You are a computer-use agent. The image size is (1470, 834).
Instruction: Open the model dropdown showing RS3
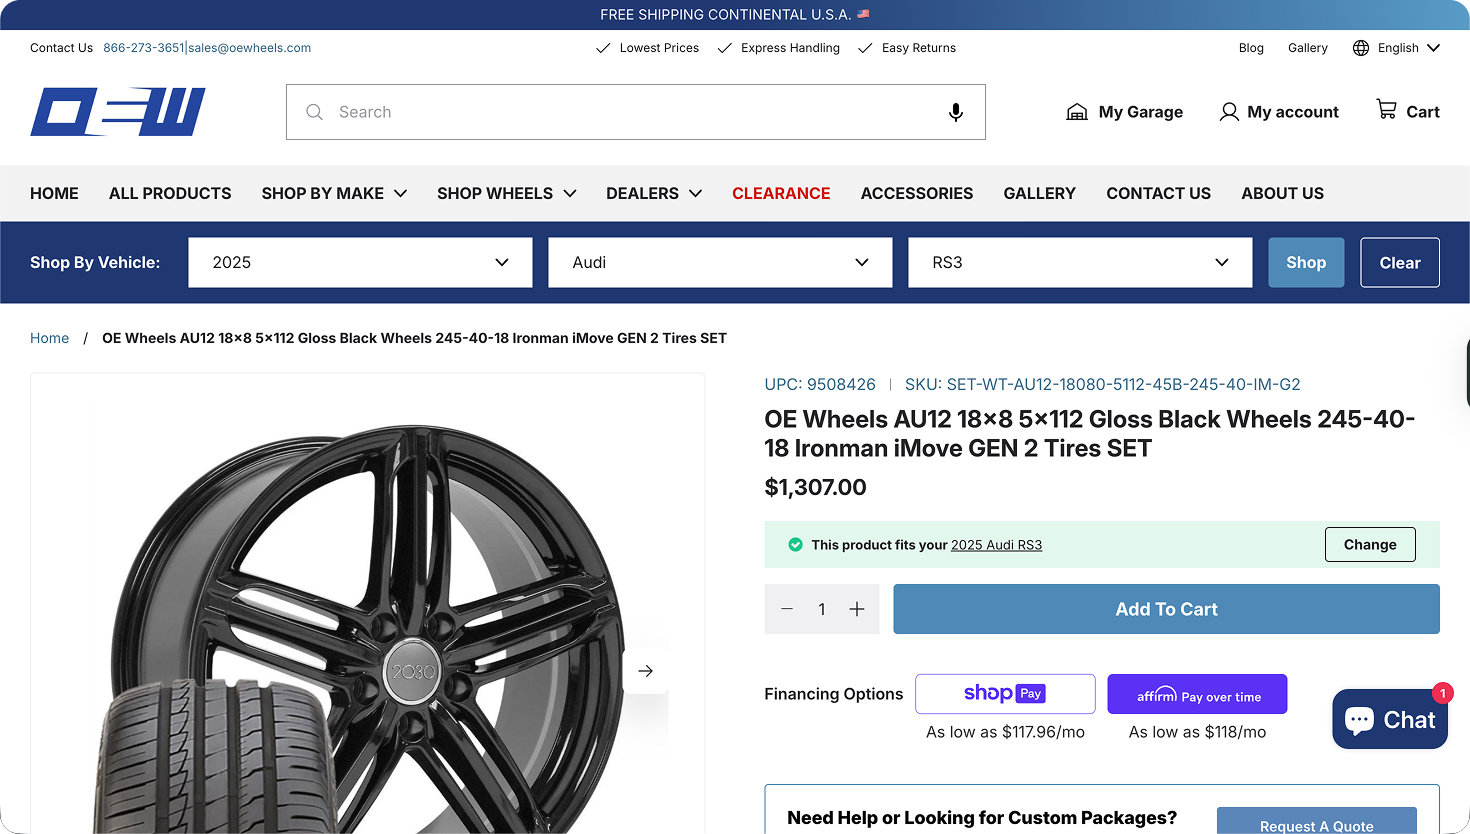(1080, 262)
